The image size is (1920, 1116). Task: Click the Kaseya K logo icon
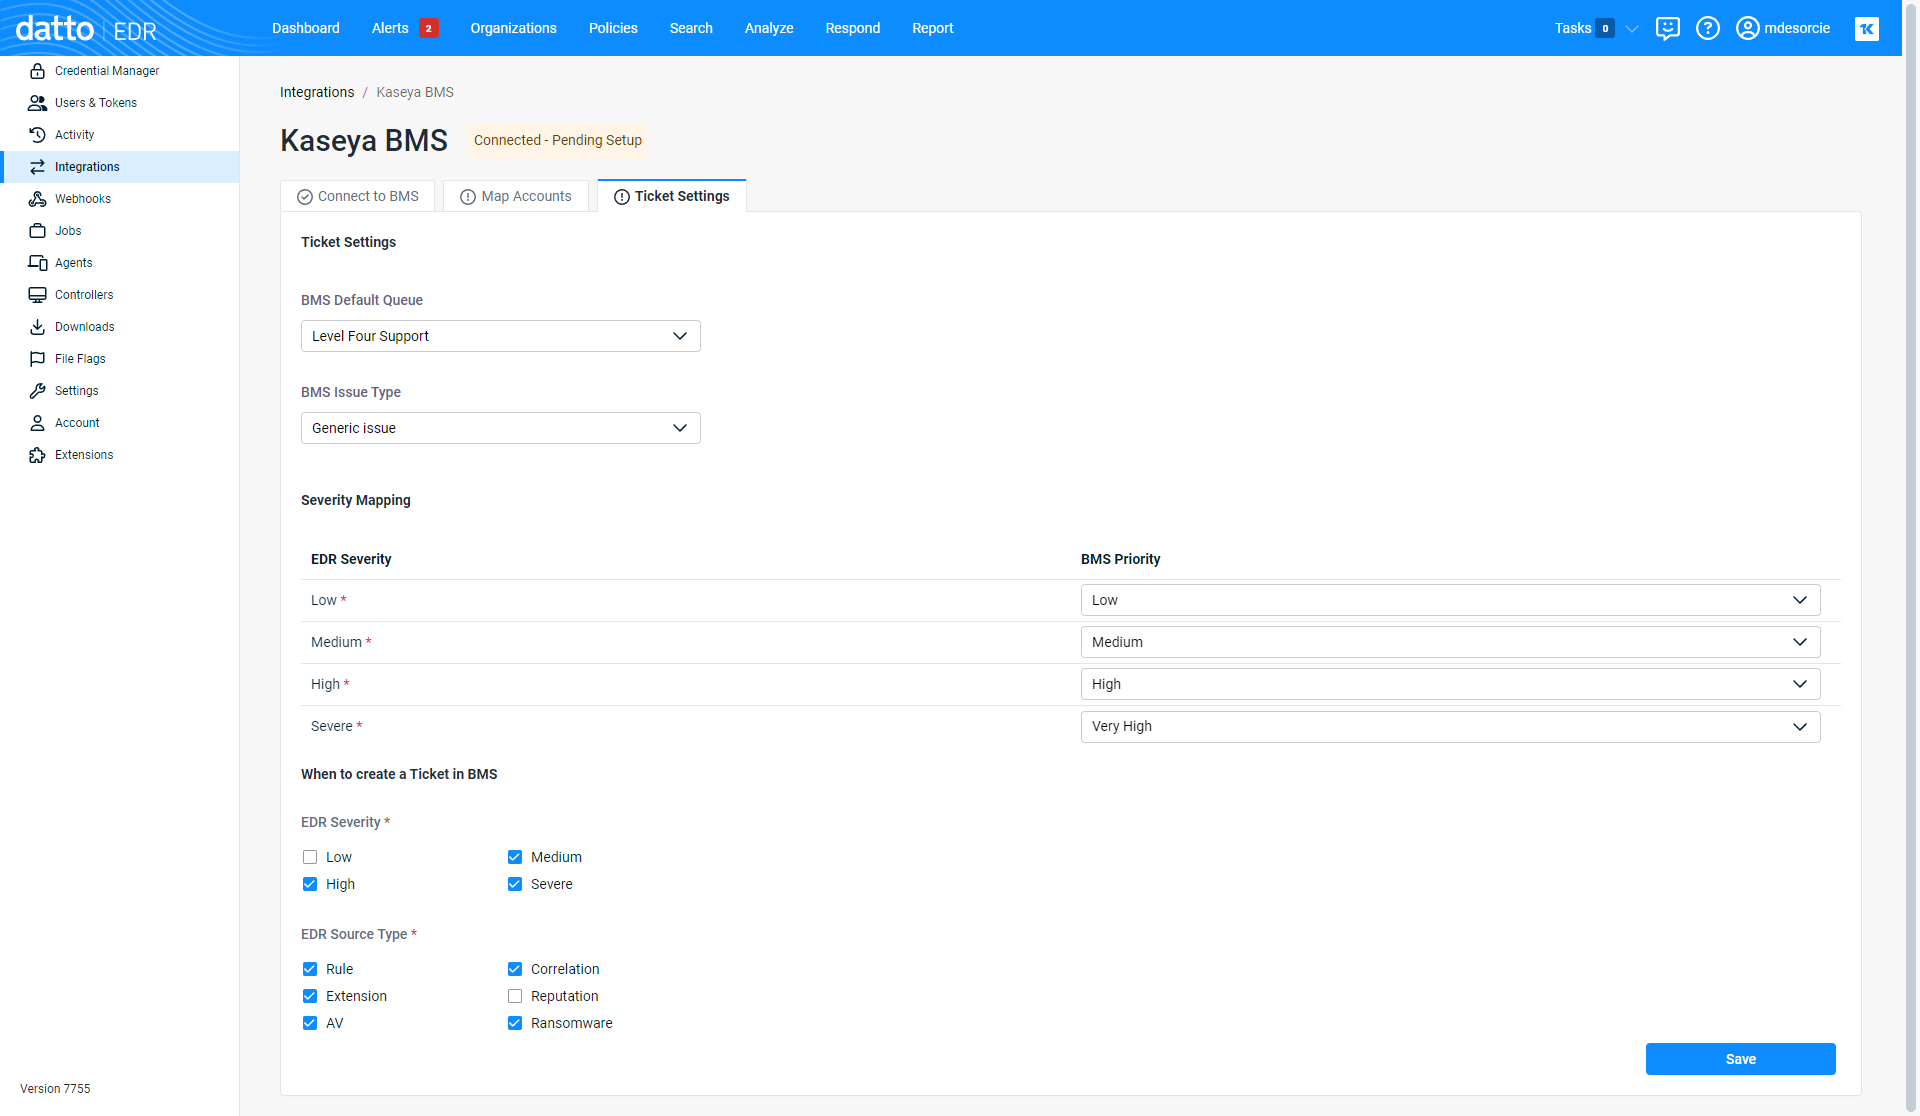coord(1866,28)
